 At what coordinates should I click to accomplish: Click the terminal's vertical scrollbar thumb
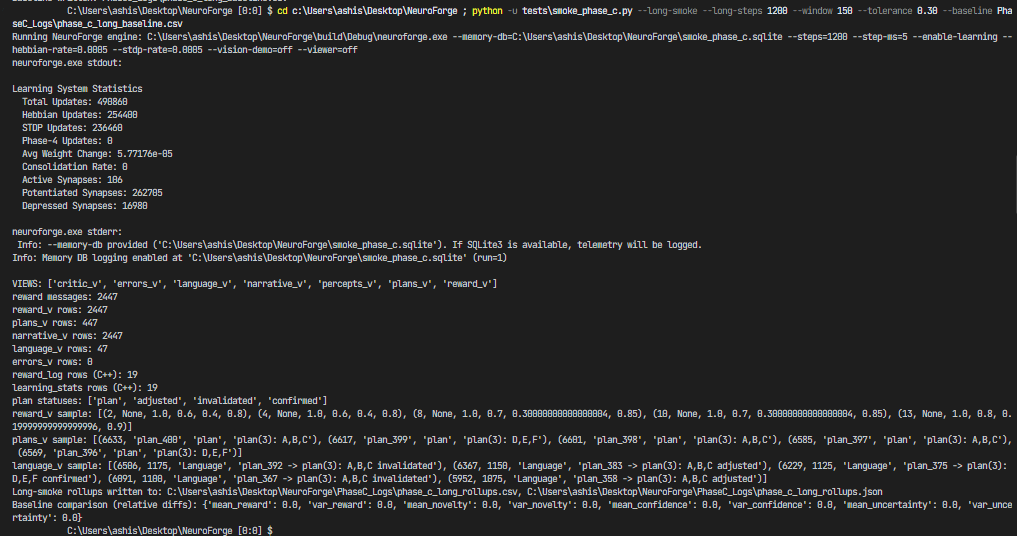1015,185
